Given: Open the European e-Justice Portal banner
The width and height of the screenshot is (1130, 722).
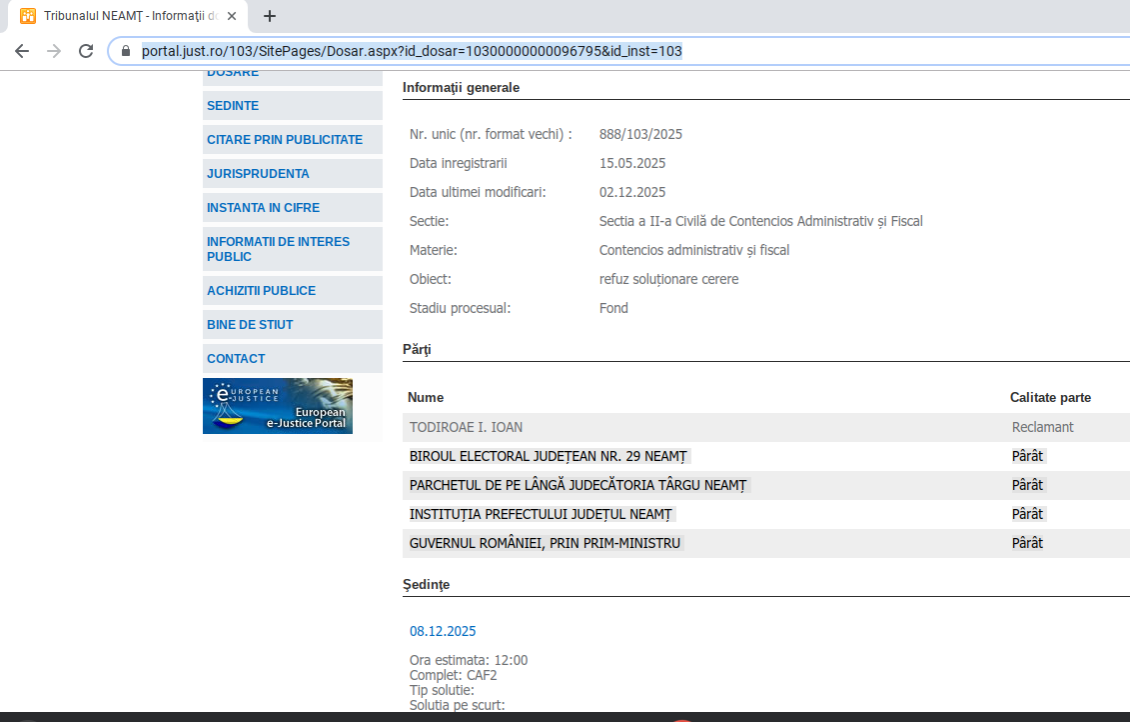Looking at the screenshot, I should (277, 406).
